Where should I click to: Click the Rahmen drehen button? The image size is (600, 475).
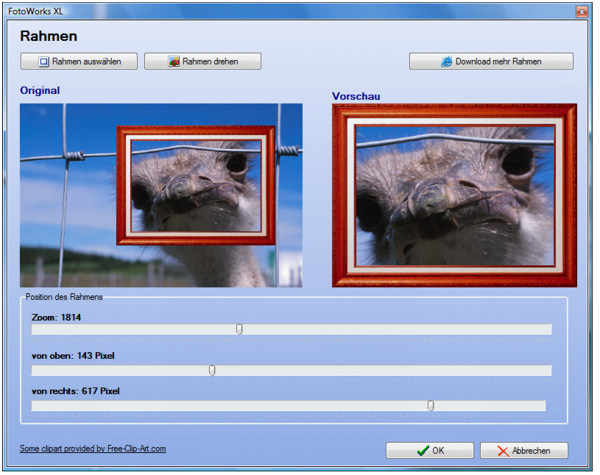click(203, 62)
